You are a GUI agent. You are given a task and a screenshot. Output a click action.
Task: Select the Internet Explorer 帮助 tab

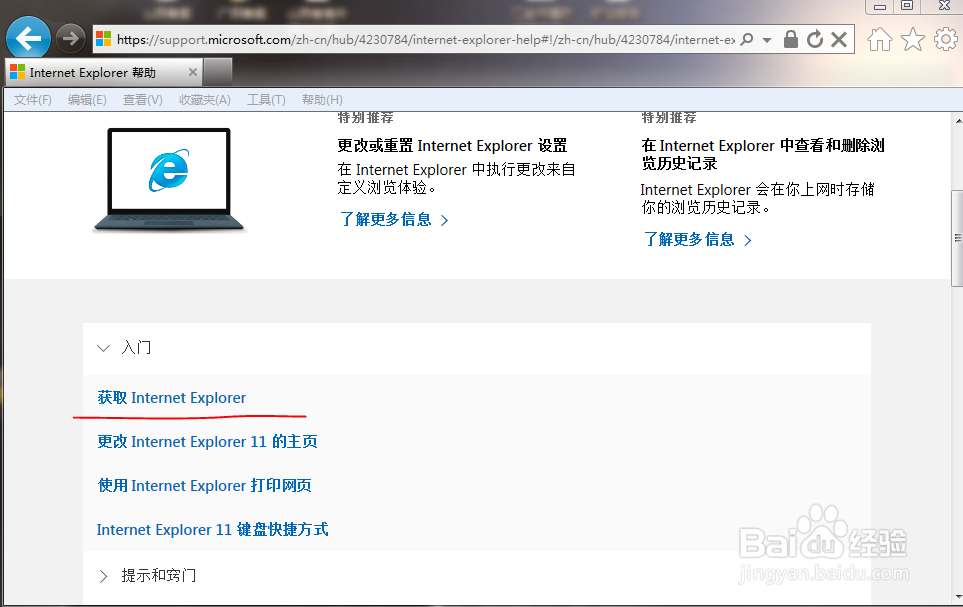(x=95, y=71)
